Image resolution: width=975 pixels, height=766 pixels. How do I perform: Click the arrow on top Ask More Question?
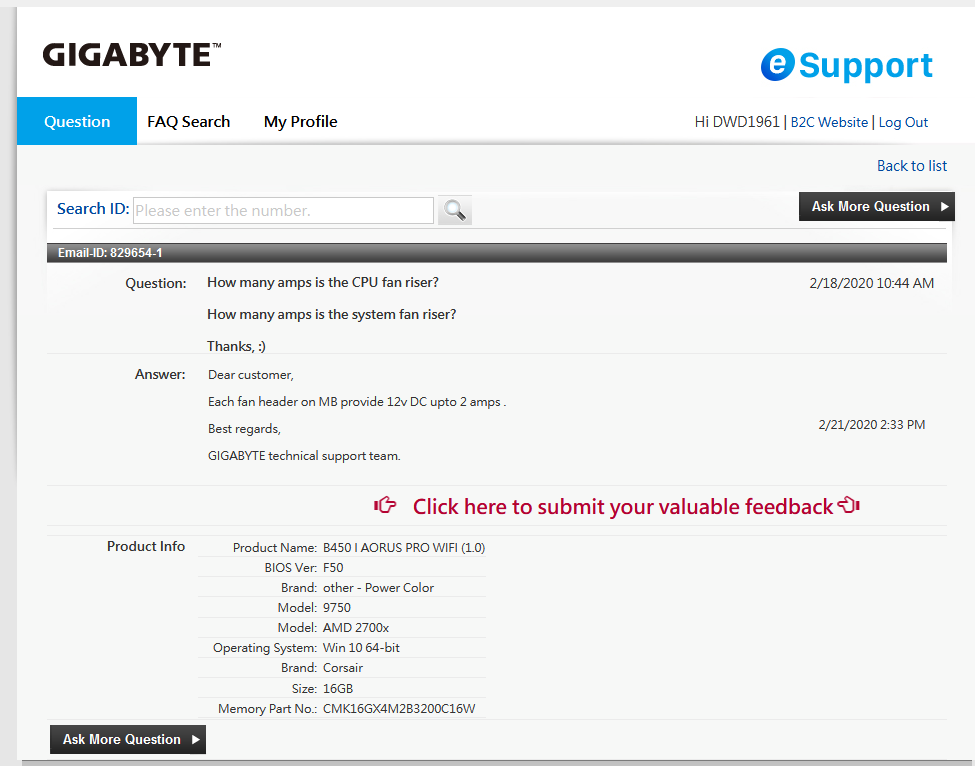tap(944, 207)
